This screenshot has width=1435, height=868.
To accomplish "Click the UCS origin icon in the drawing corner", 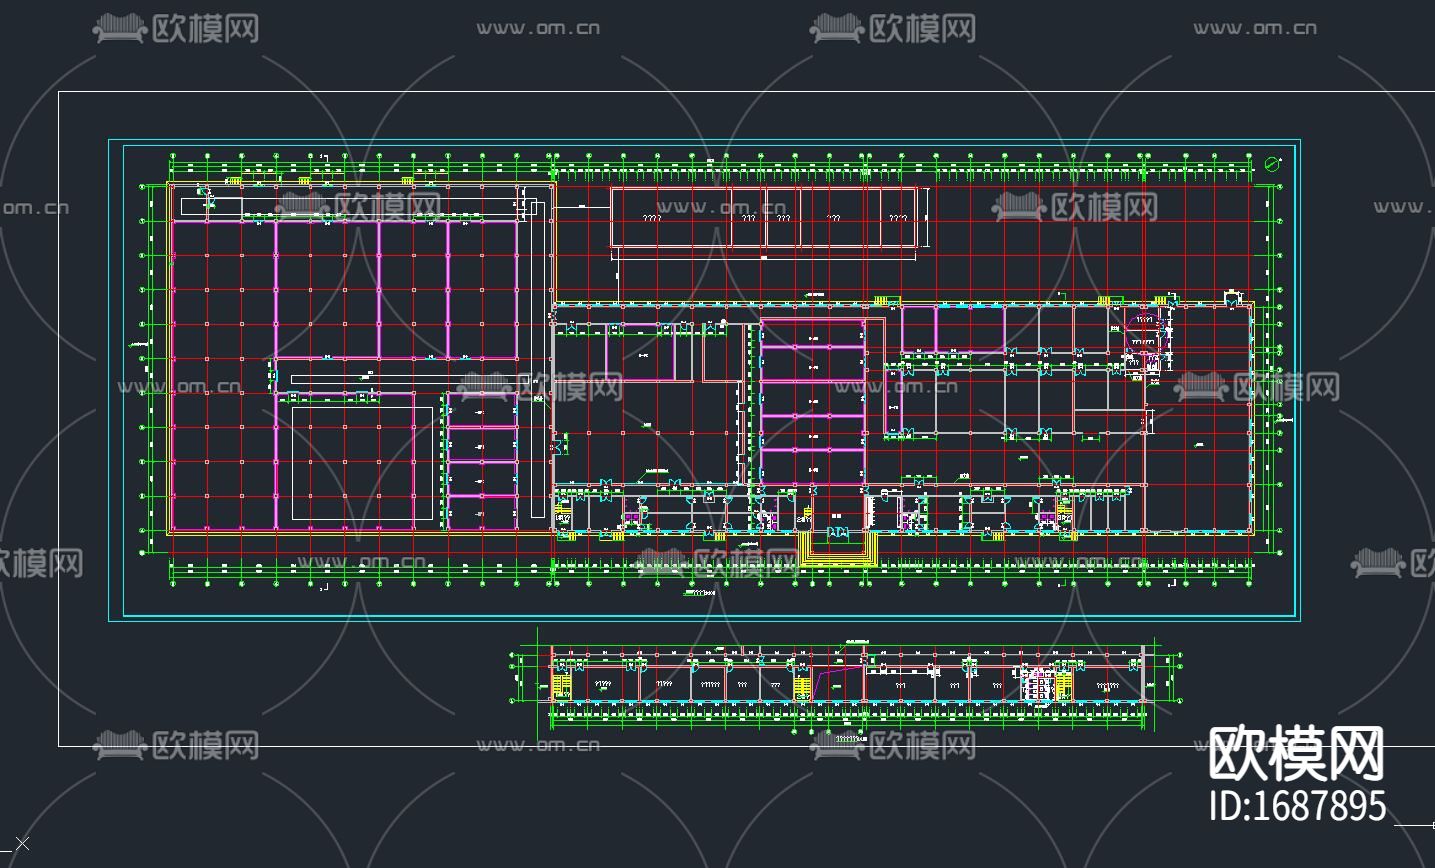I will (x=22, y=845).
